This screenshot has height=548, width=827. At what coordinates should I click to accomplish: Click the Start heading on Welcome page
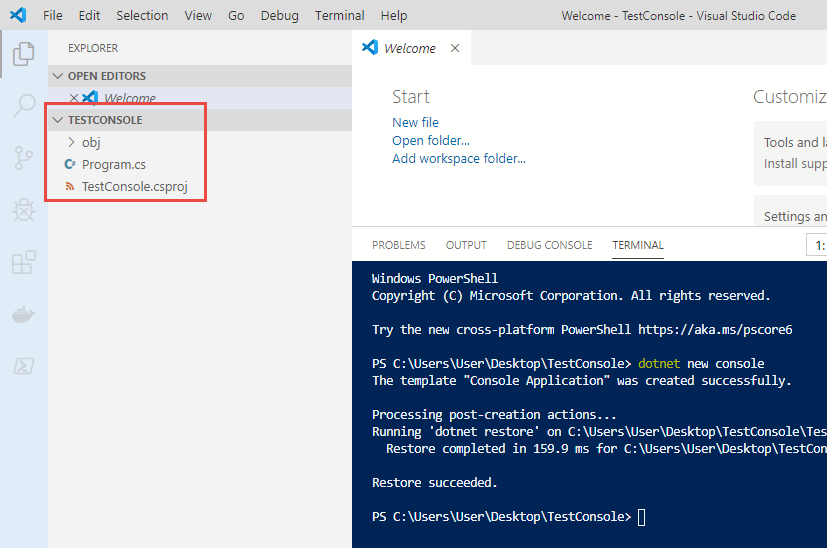pyautogui.click(x=410, y=97)
